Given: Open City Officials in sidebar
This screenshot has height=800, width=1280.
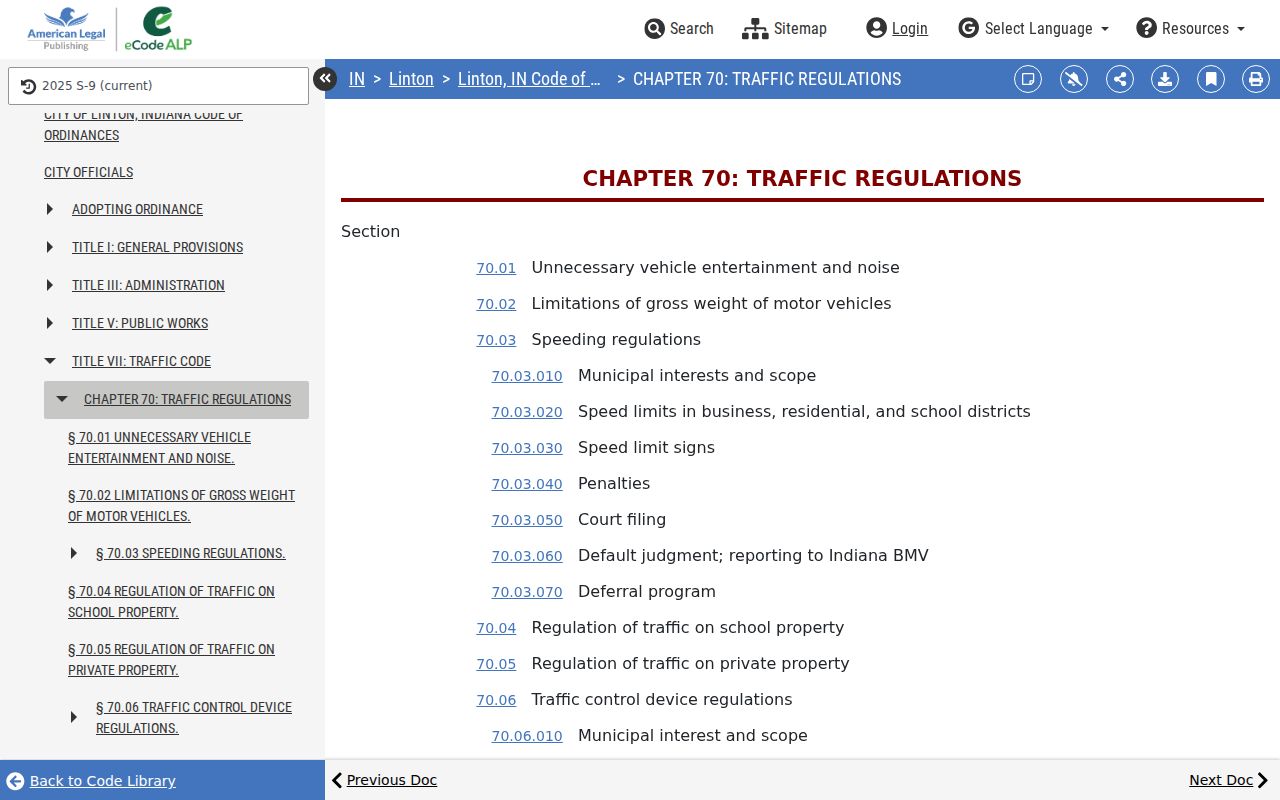Looking at the screenshot, I should point(88,172).
